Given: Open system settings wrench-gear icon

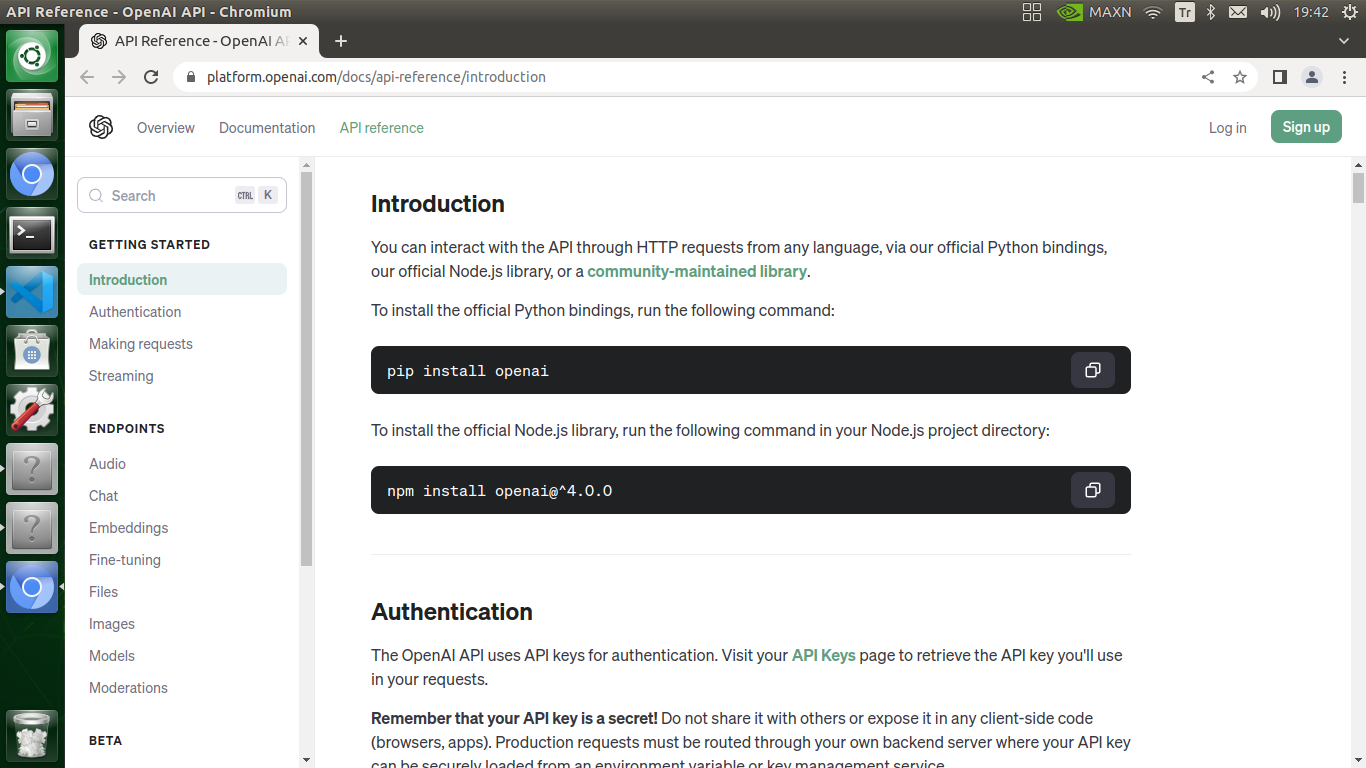Looking at the screenshot, I should pos(32,410).
